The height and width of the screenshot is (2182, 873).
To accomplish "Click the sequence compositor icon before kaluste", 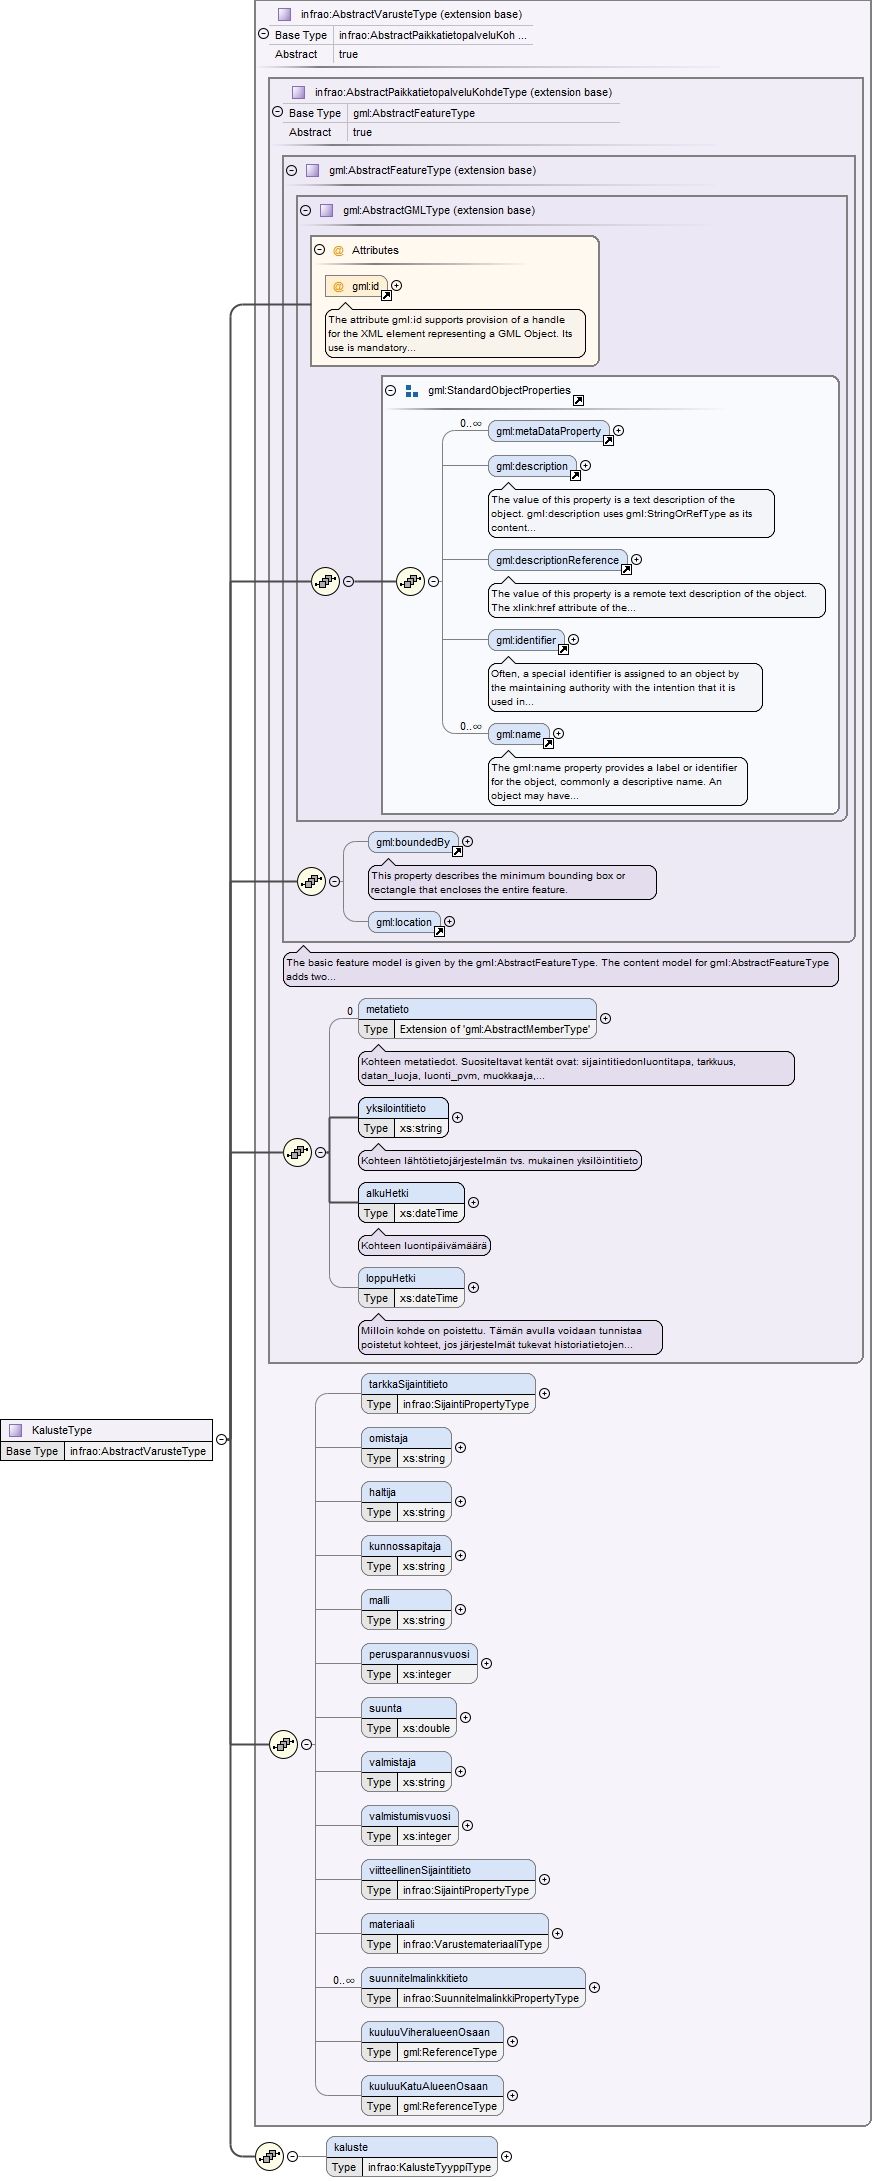I will 270,2156.
